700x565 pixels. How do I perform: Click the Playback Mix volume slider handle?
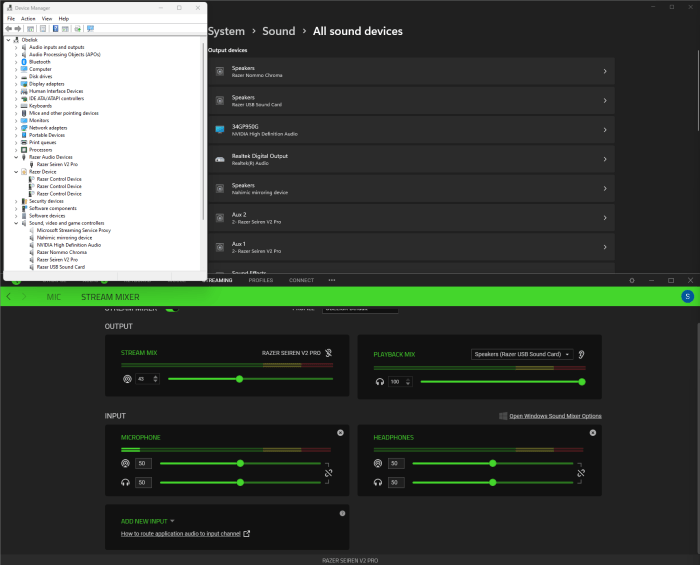(x=582, y=382)
